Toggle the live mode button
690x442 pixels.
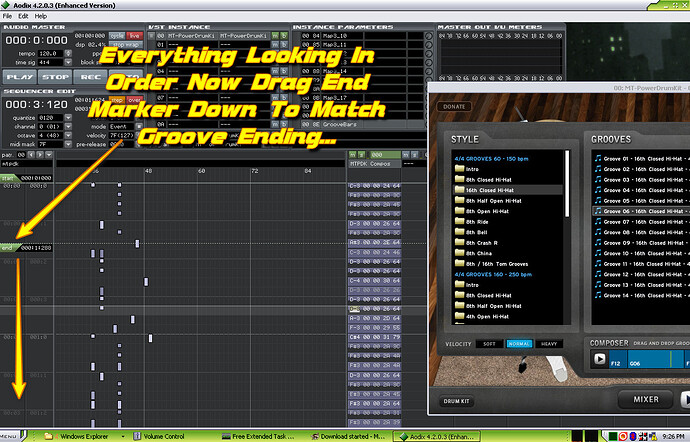(x=134, y=34)
